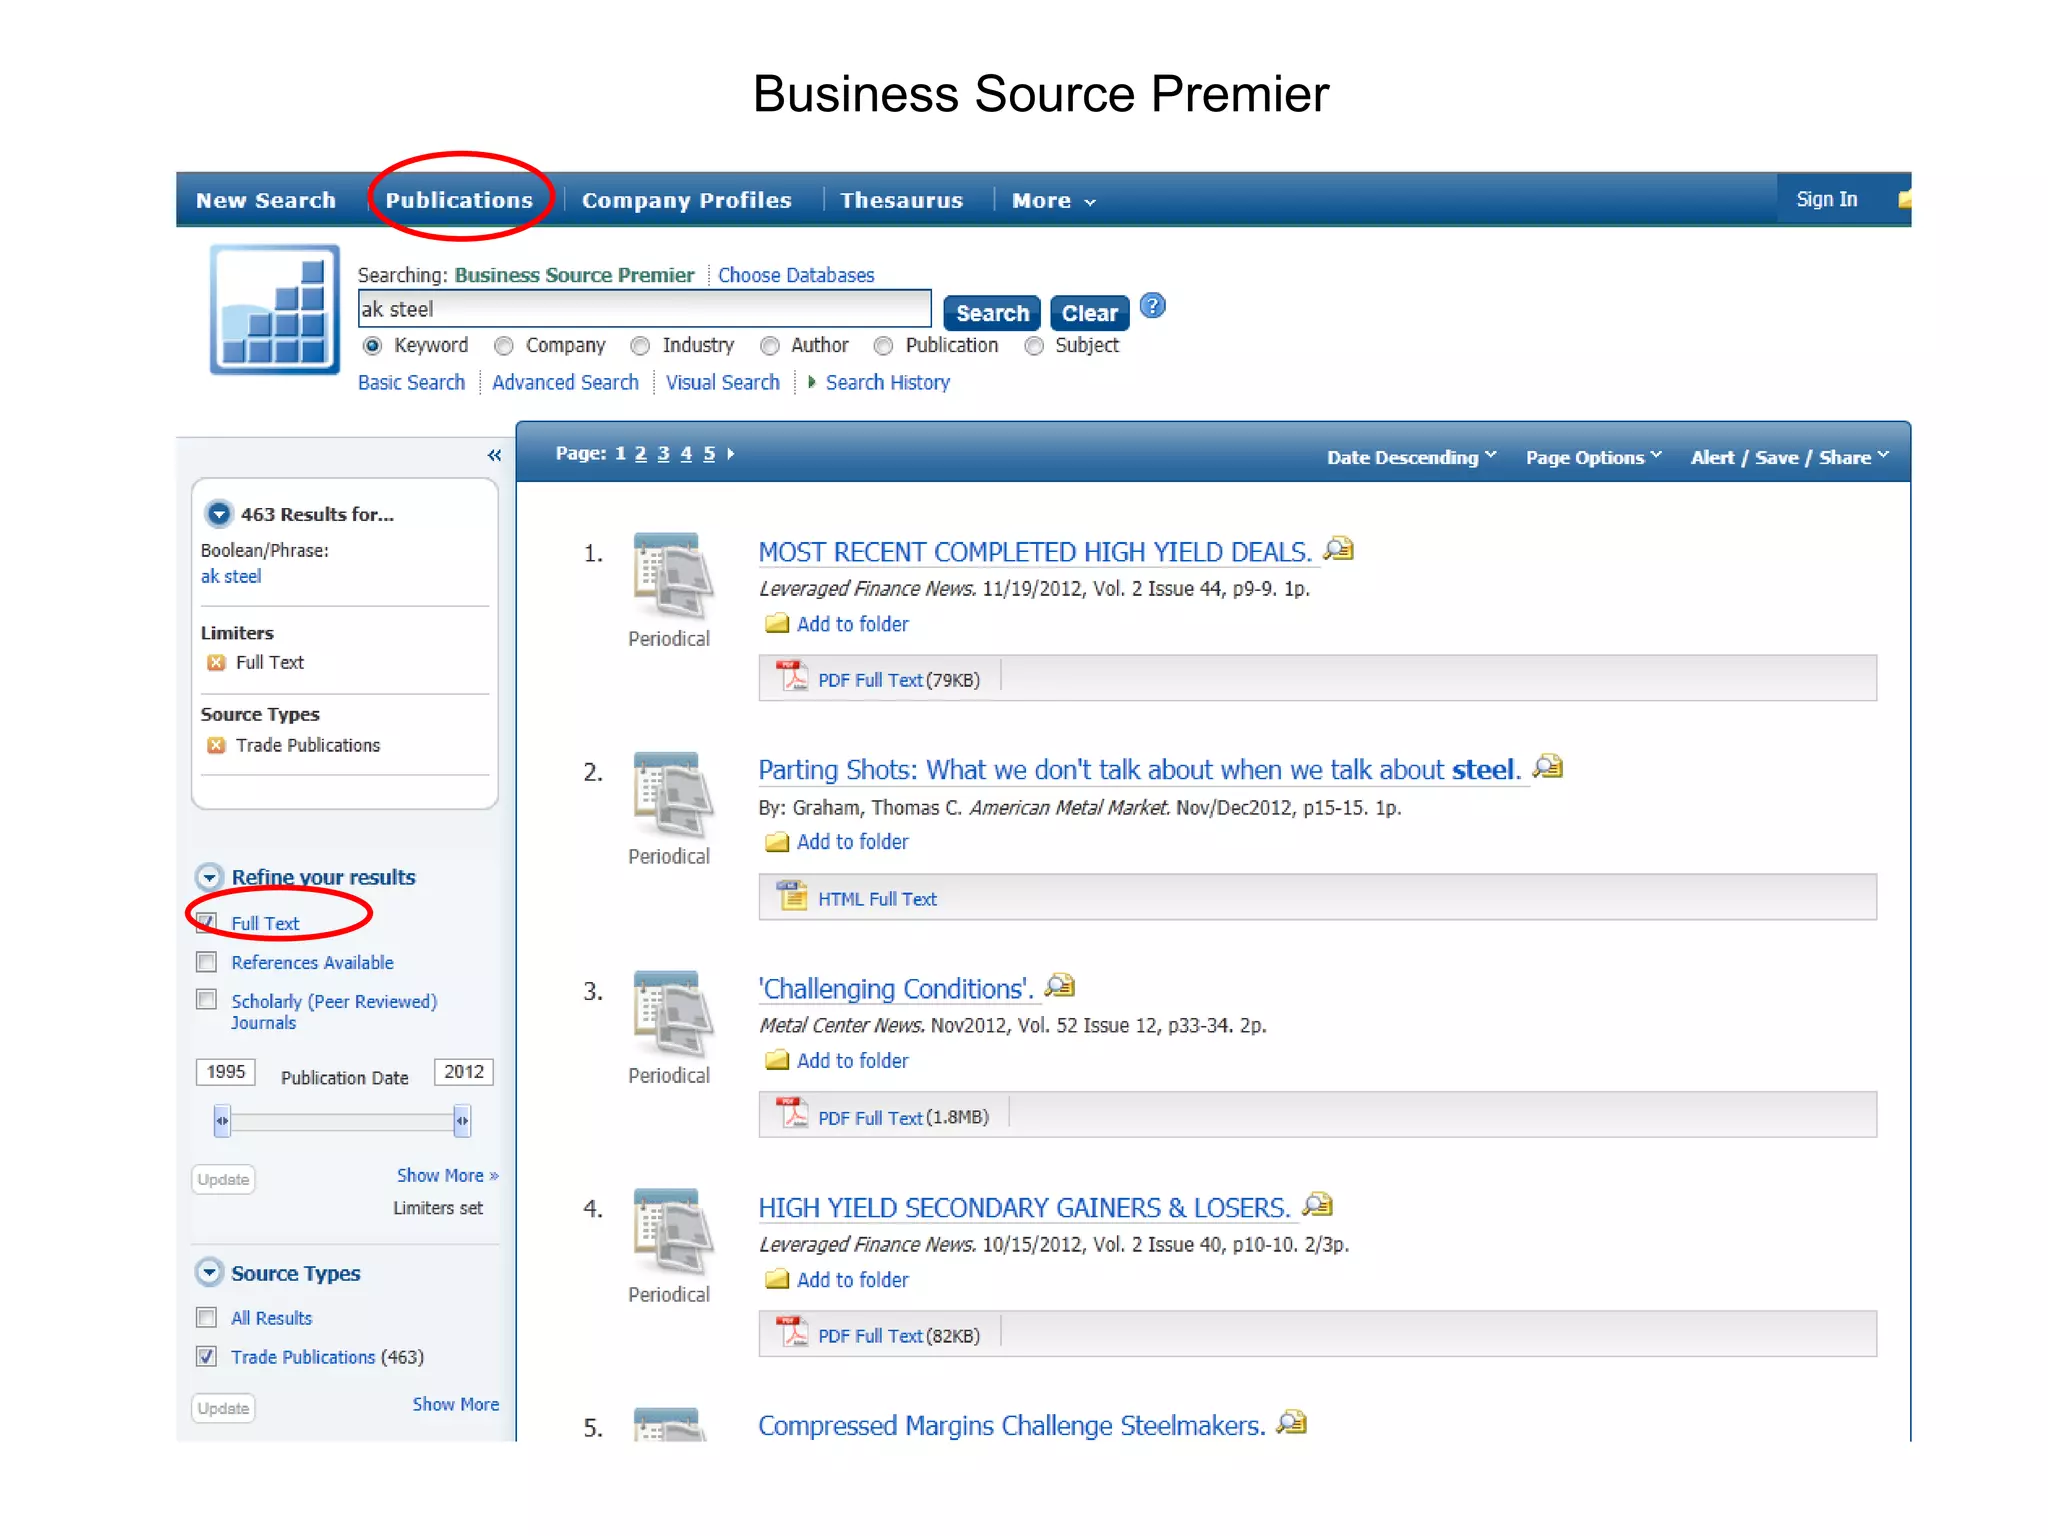The height and width of the screenshot is (1536, 2048).
Task: Open the Page Options dropdown
Action: 1593,457
